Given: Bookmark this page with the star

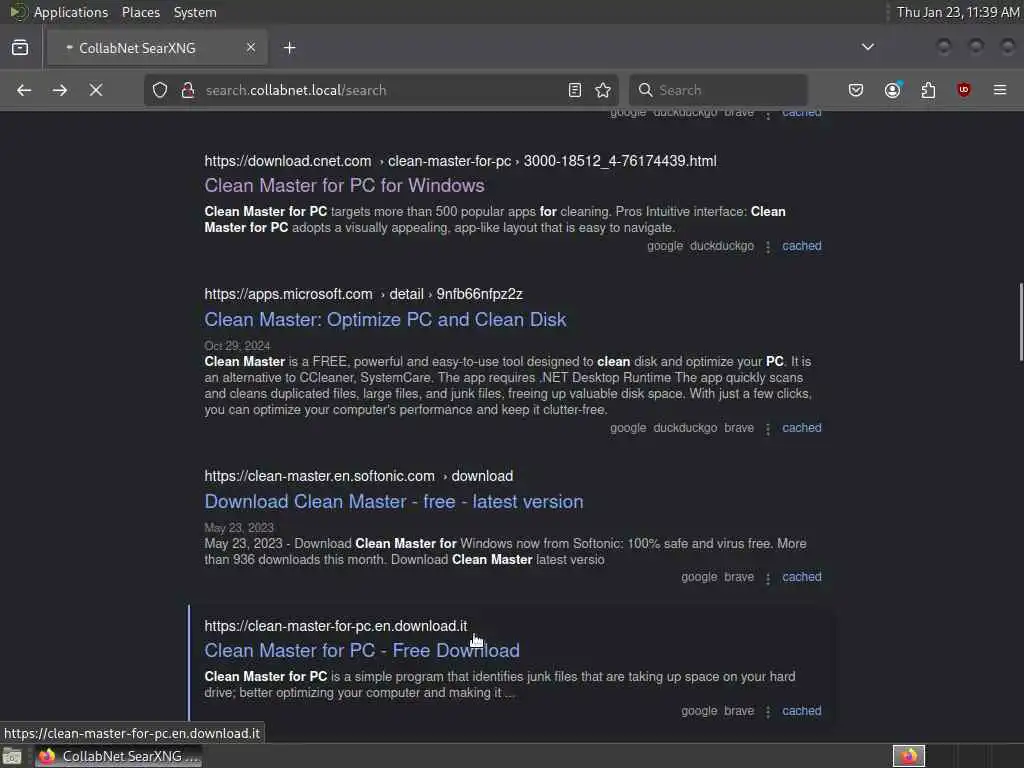Looking at the screenshot, I should pyautogui.click(x=603, y=90).
